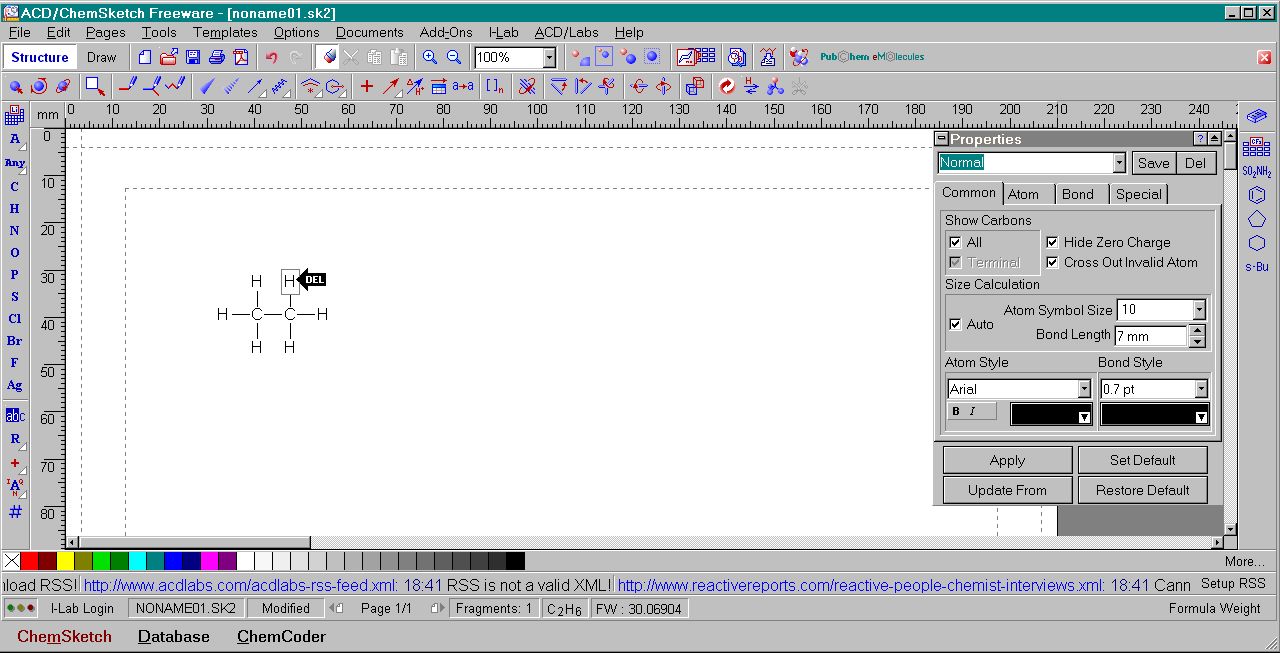Image resolution: width=1280 pixels, height=653 pixels.
Task: Switch to the Bond tab in Properties
Action: [1078, 194]
